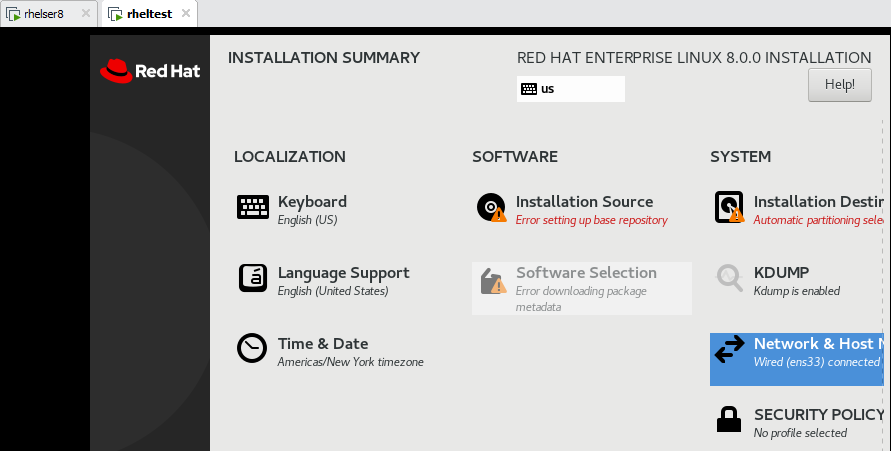This screenshot has width=891, height=451.
Task: Open SECURITY POLICY label
Action: point(819,415)
